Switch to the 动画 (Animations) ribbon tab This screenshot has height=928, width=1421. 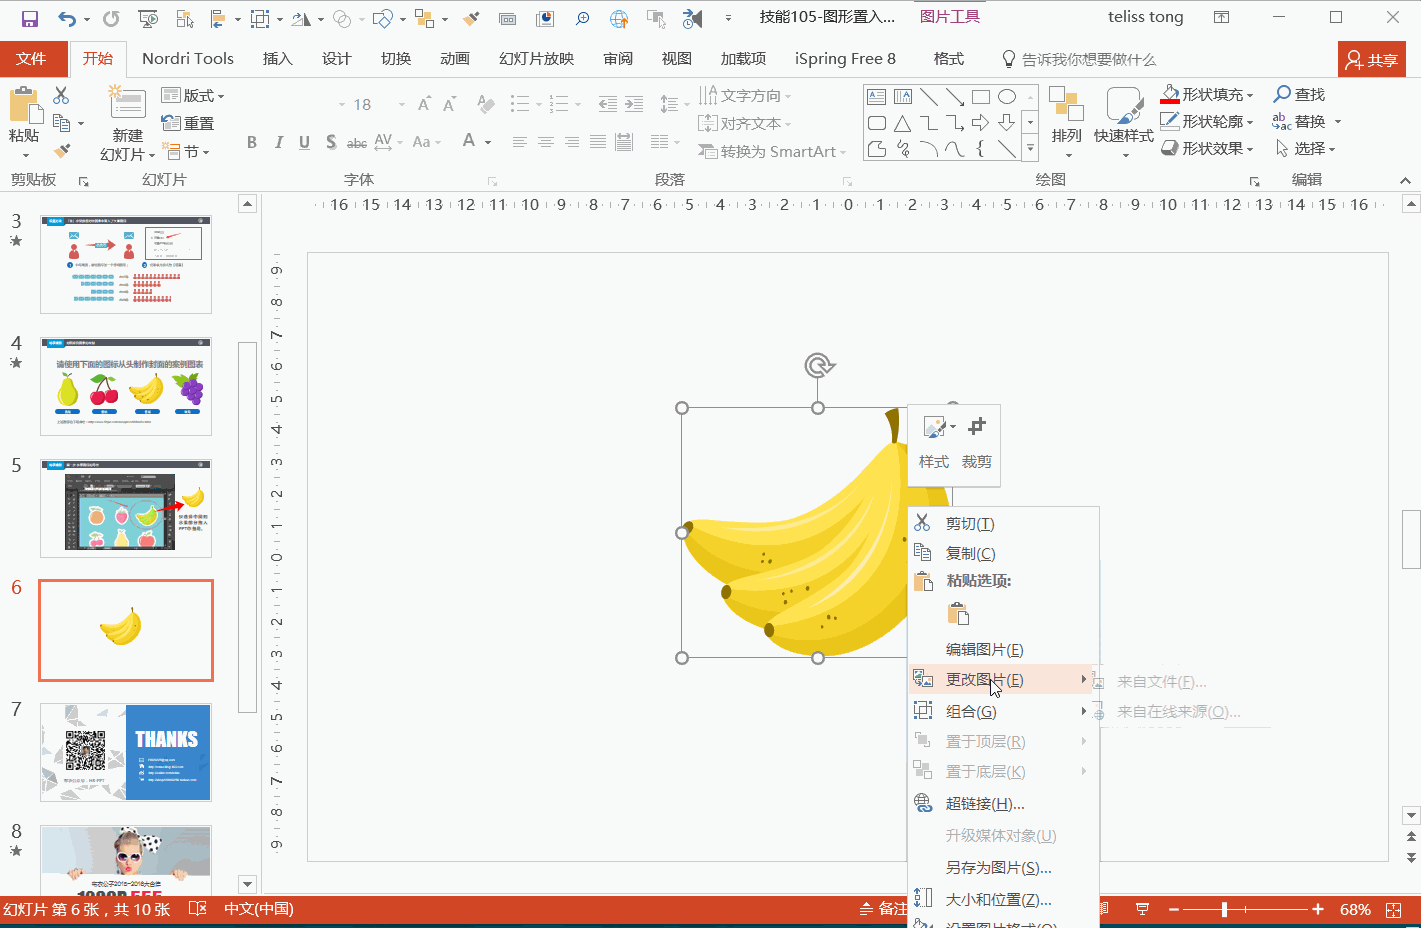point(455,58)
